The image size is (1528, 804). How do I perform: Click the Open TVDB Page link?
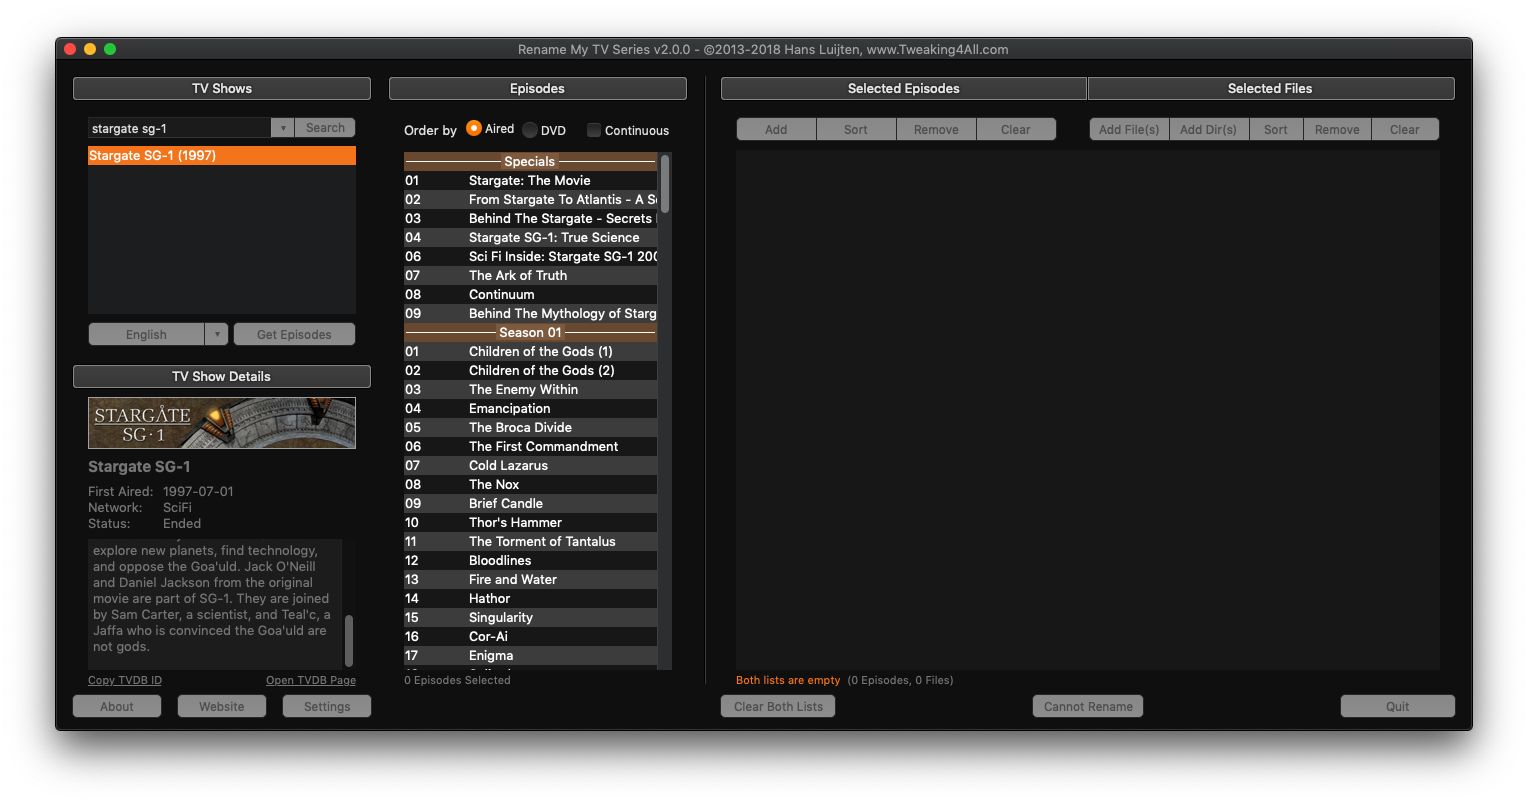311,680
